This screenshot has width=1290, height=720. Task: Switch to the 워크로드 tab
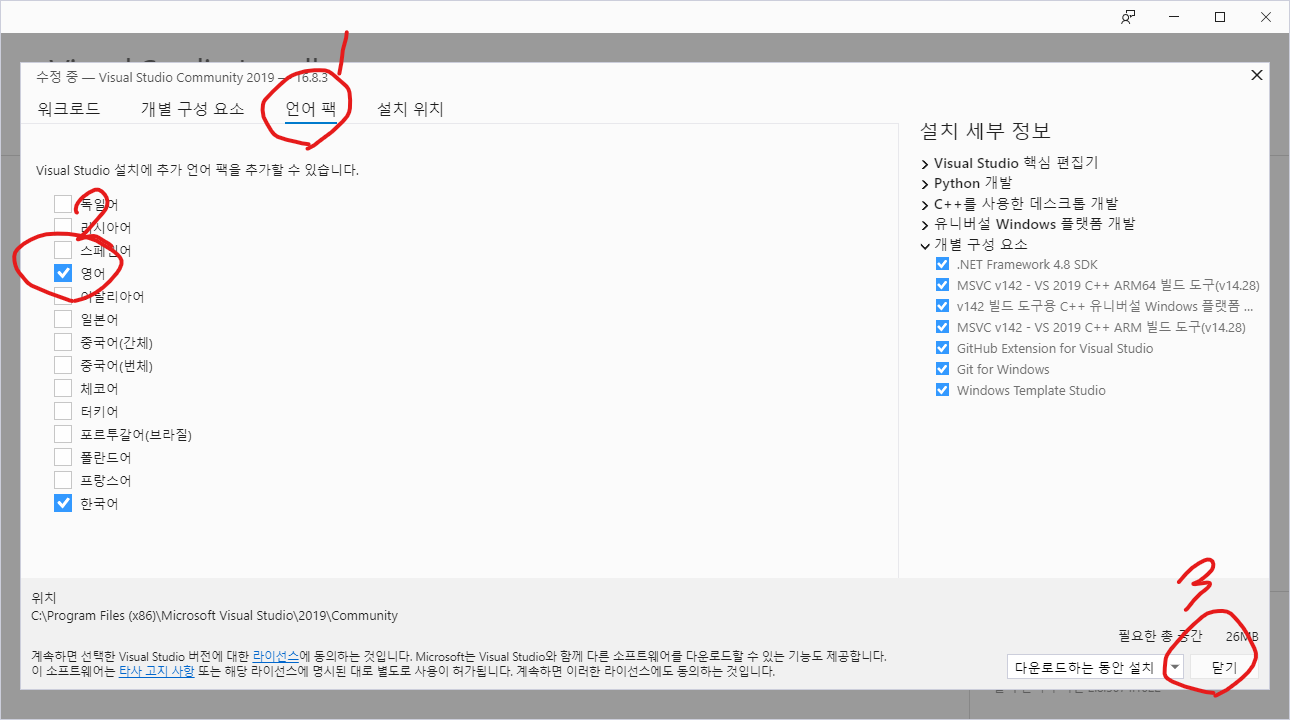(x=68, y=109)
